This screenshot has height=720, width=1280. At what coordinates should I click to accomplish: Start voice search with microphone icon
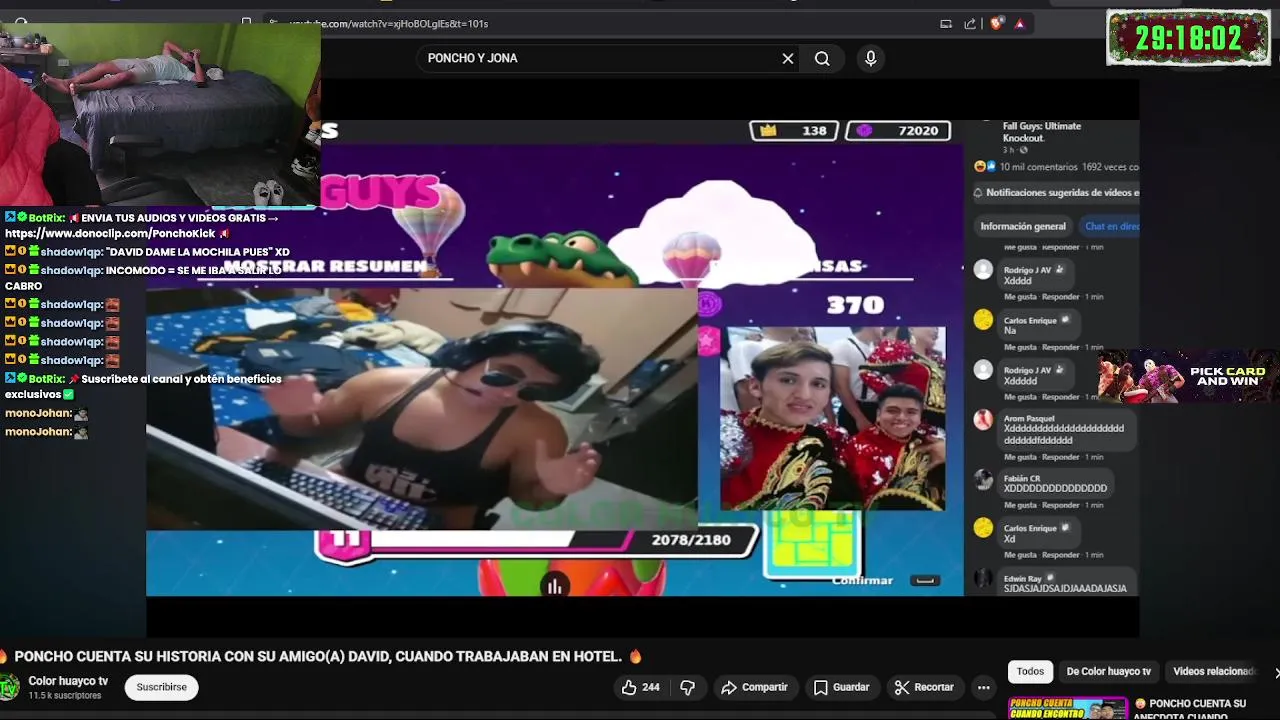click(x=871, y=58)
